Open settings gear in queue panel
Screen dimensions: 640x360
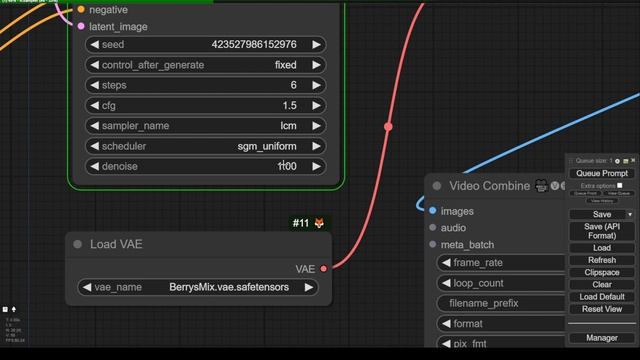pos(617,161)
